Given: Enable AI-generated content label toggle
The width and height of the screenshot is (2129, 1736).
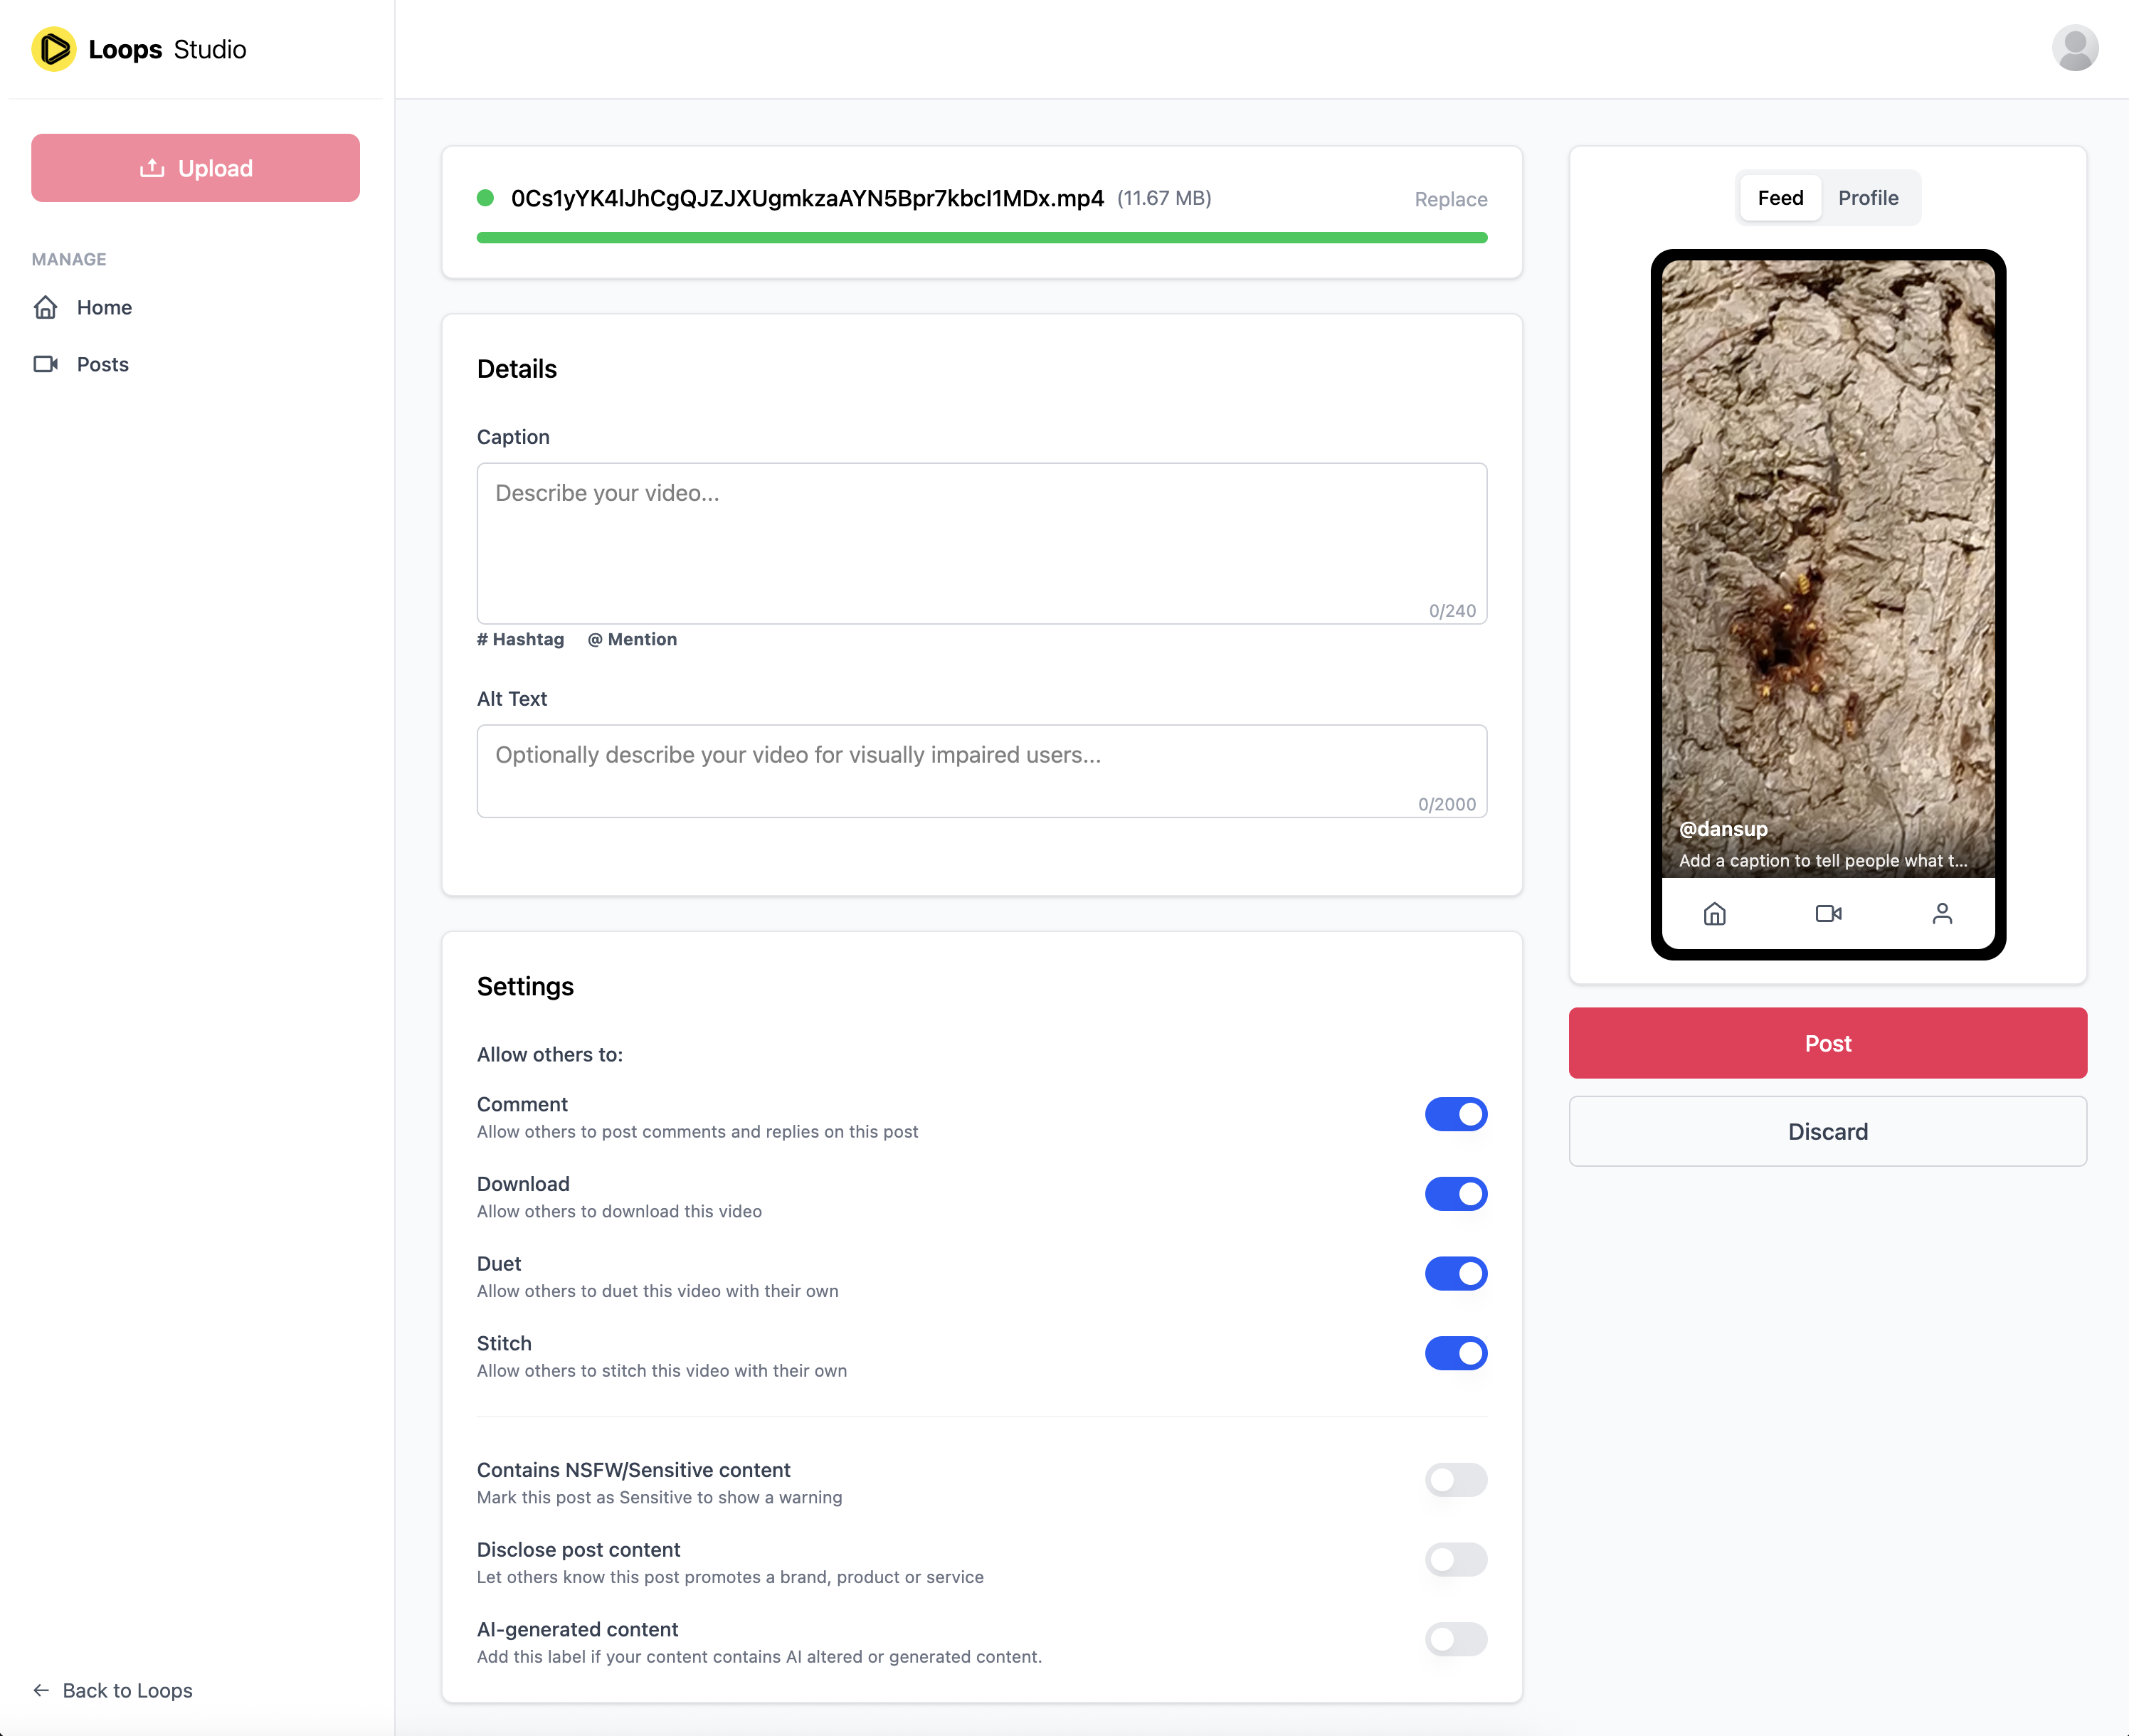Looking at the screenshot, I should (x=1455, y=1639).
